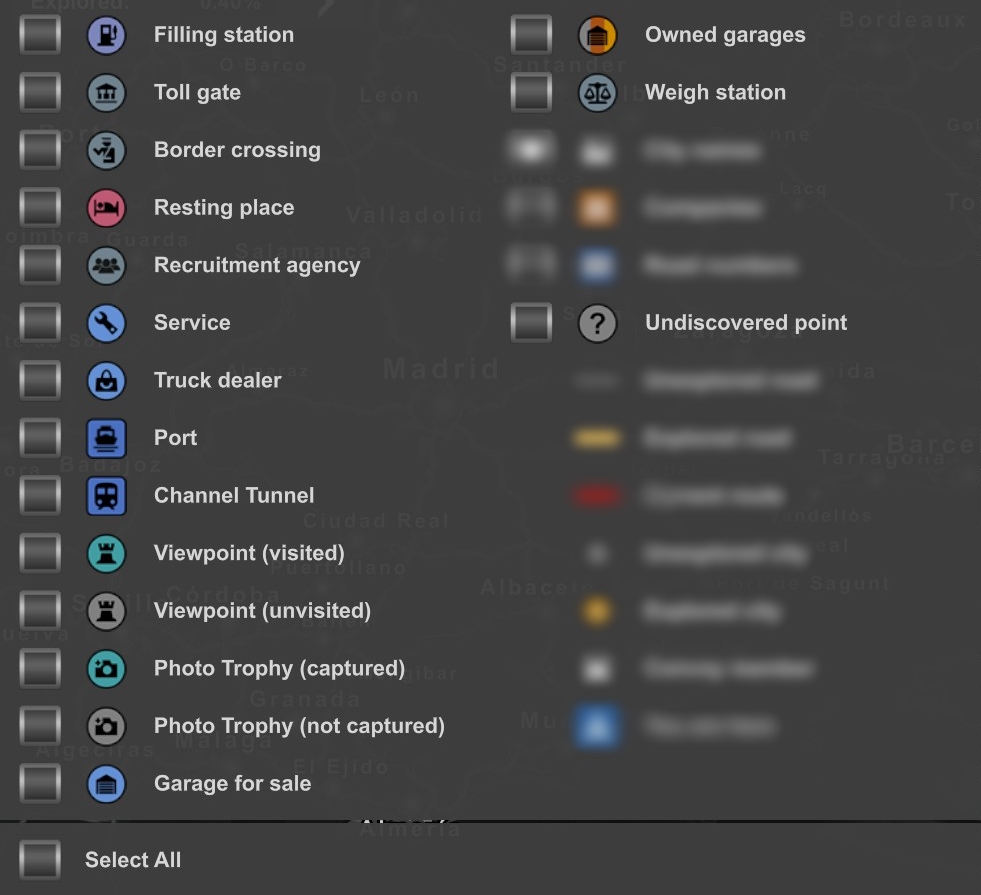The height and width of the screenshot is (895, 981).
Task: Click the Port ferry icon
Action: tap(106, 438)
